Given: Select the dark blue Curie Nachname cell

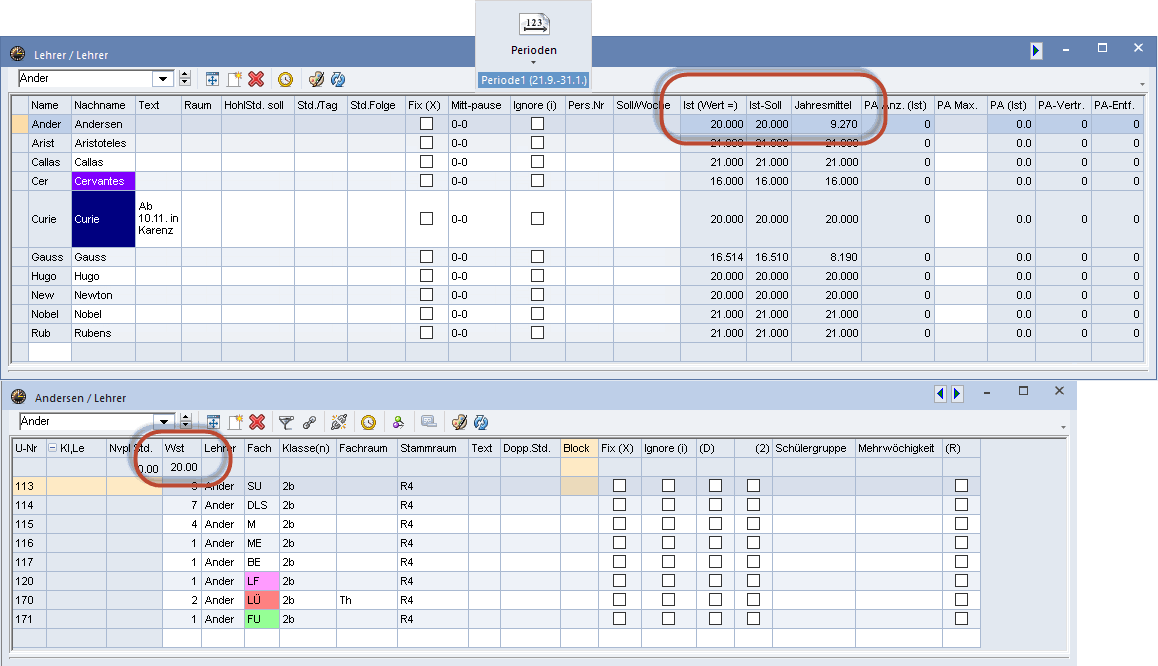Looking at the screenshot, I should click(103, 219).
